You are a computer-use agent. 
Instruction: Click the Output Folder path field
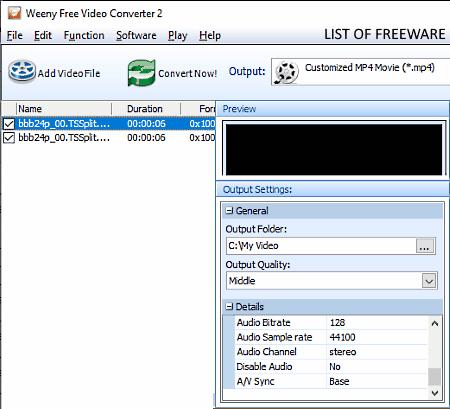coord(321,246)
